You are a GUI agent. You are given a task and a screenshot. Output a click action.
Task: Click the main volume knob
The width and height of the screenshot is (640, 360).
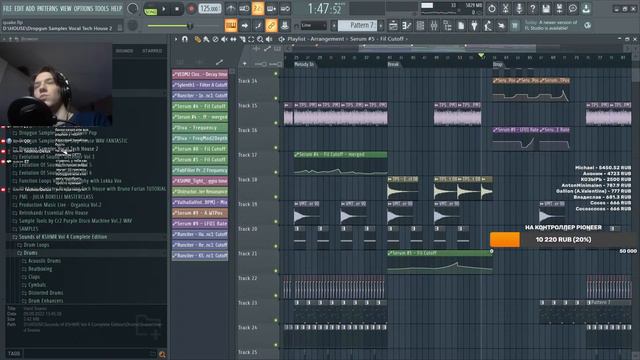point(133,8)
